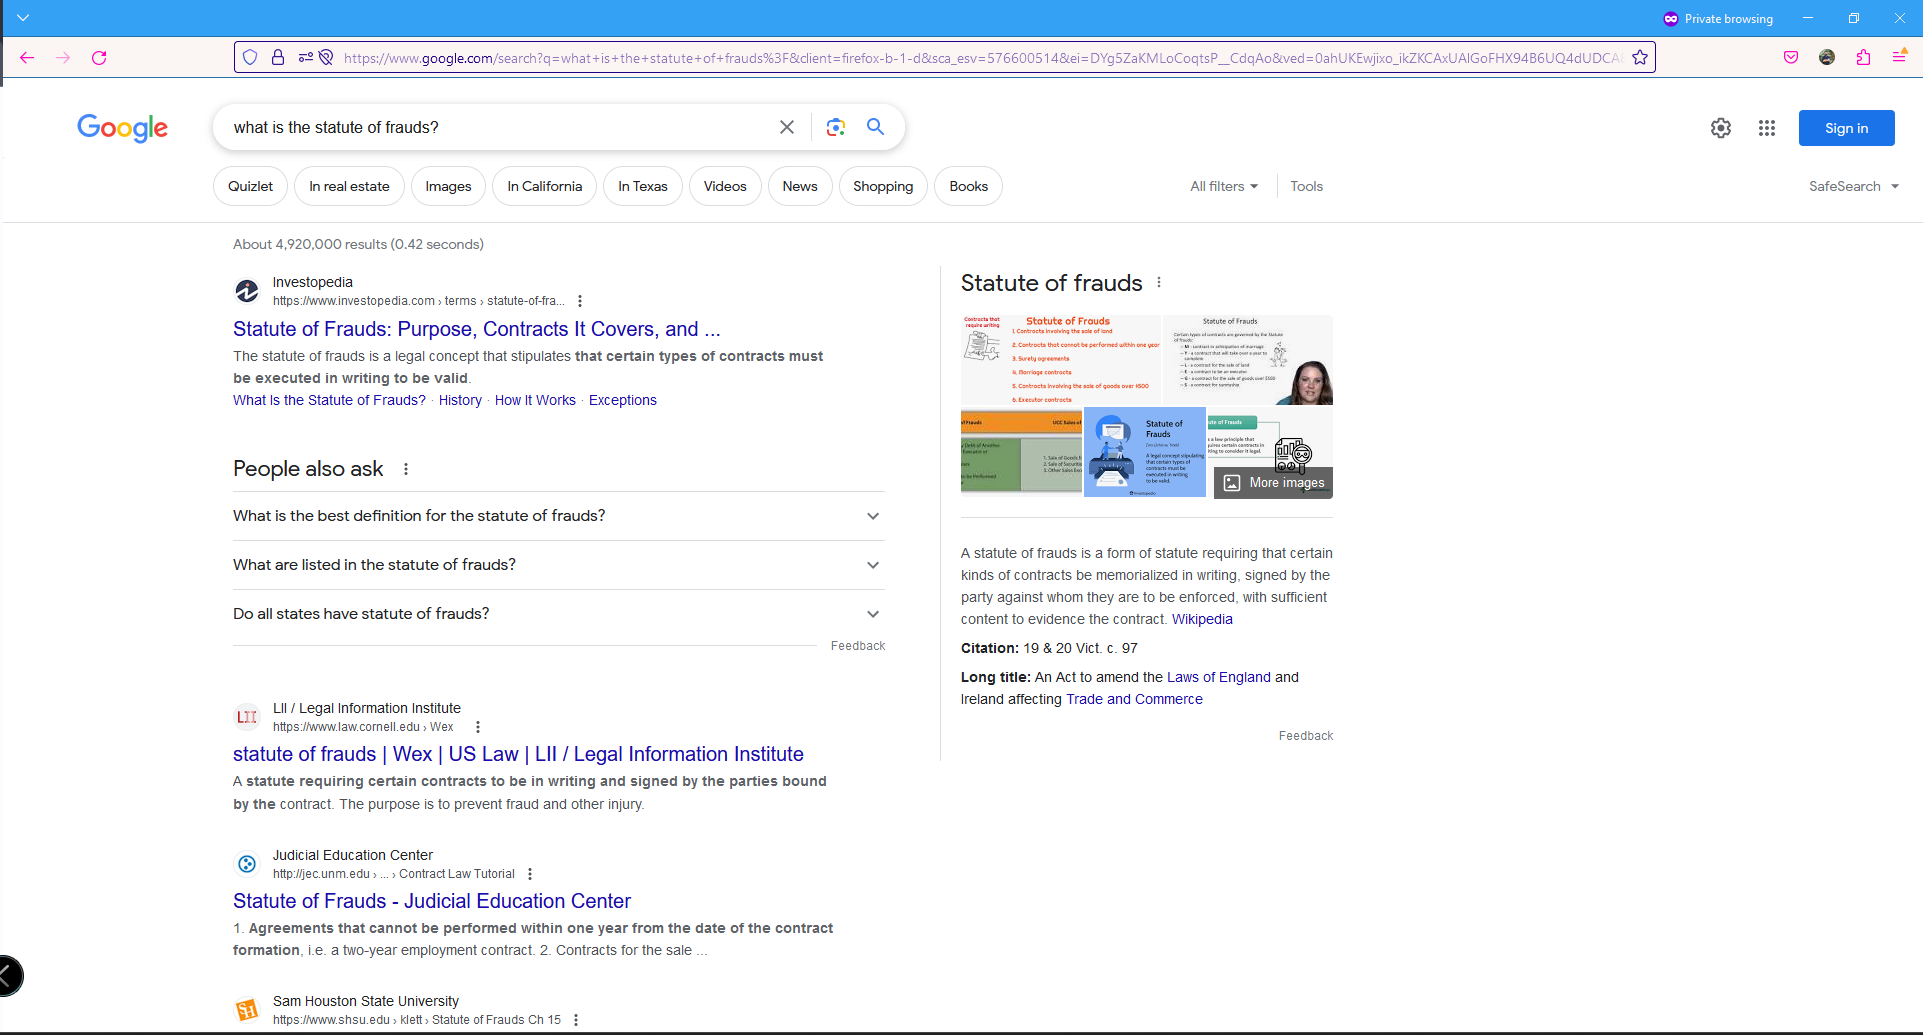Follow the Wikipedia link in the knowledge panel
The image size is (1923, 1035).
tap(1202, 619)
